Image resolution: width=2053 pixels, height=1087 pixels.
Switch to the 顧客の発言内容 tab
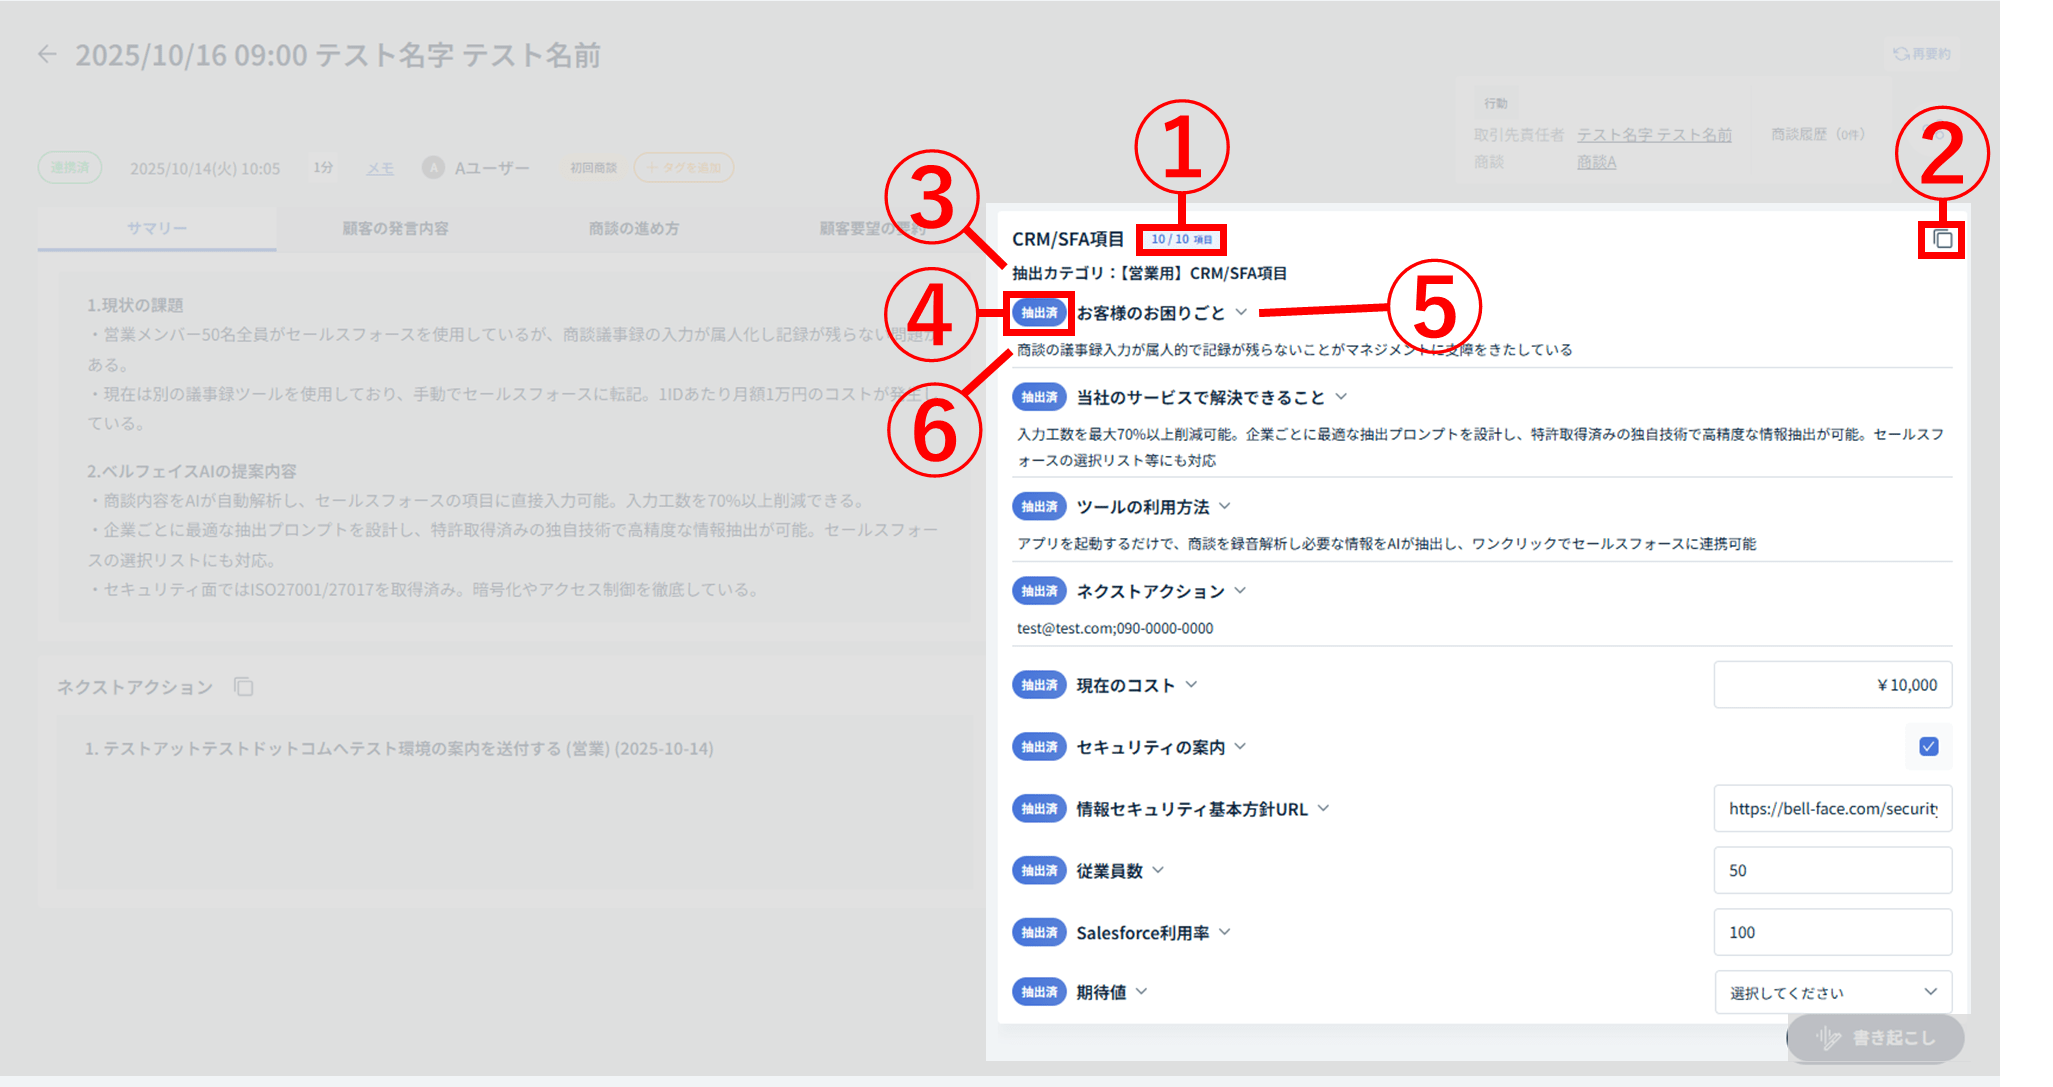click(395, 228)
